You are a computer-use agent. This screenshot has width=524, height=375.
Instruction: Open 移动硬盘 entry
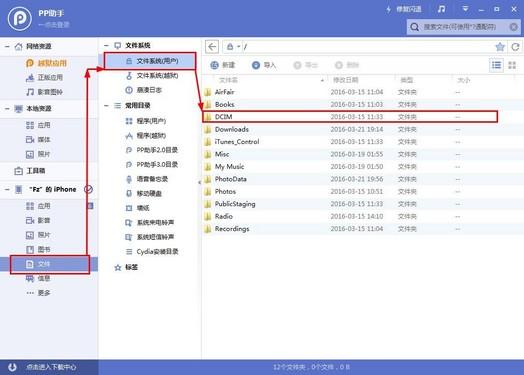144,194
